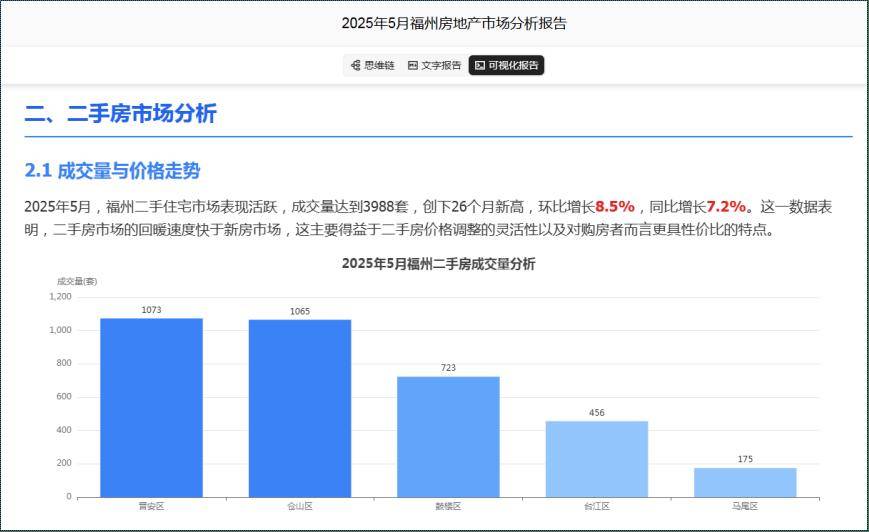Select the 仓山区 bar showing 1065
This screenshot has width=869, height=532.
[300, 408]
